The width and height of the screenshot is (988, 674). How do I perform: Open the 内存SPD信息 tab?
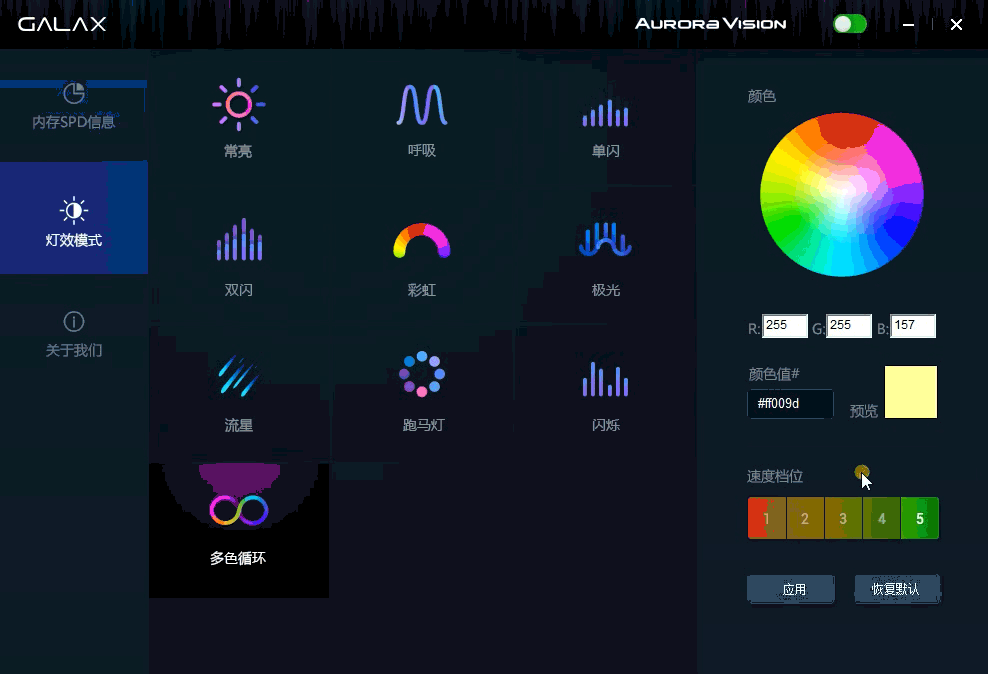point(73,106)
